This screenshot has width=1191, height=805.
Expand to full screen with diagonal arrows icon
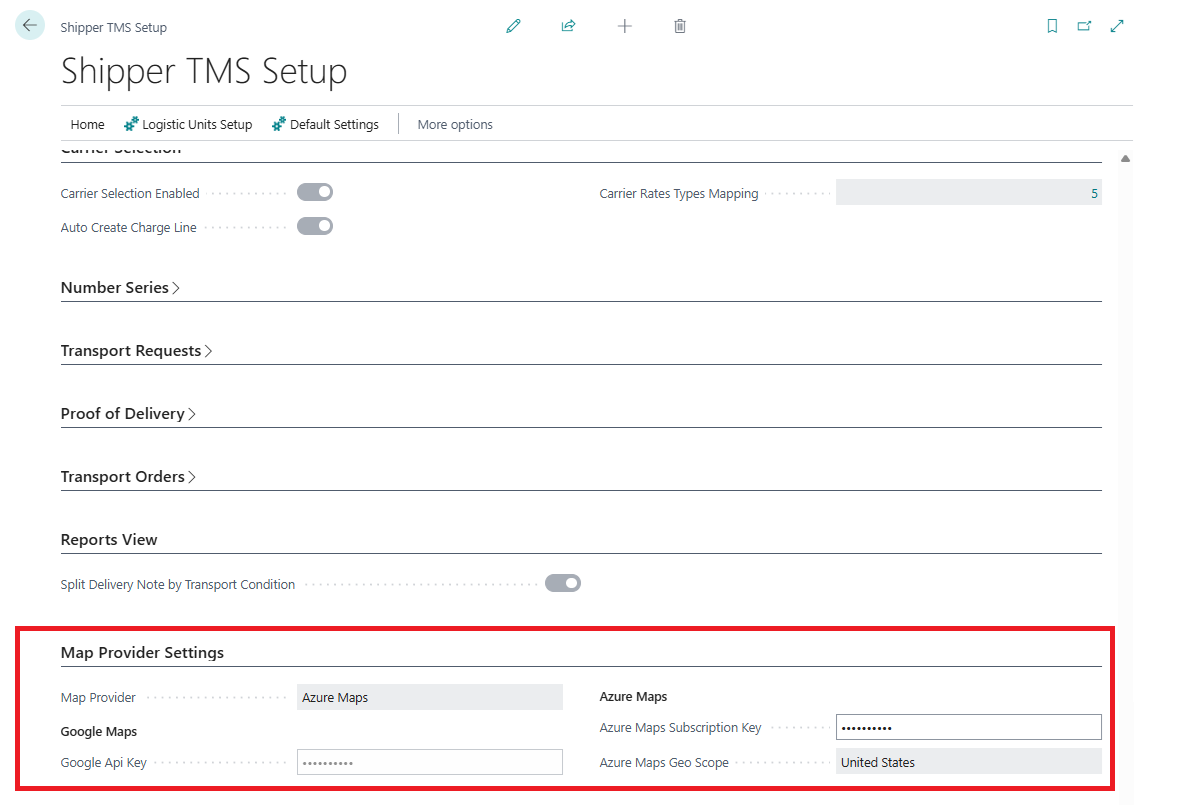click(x=1117, y=26)
